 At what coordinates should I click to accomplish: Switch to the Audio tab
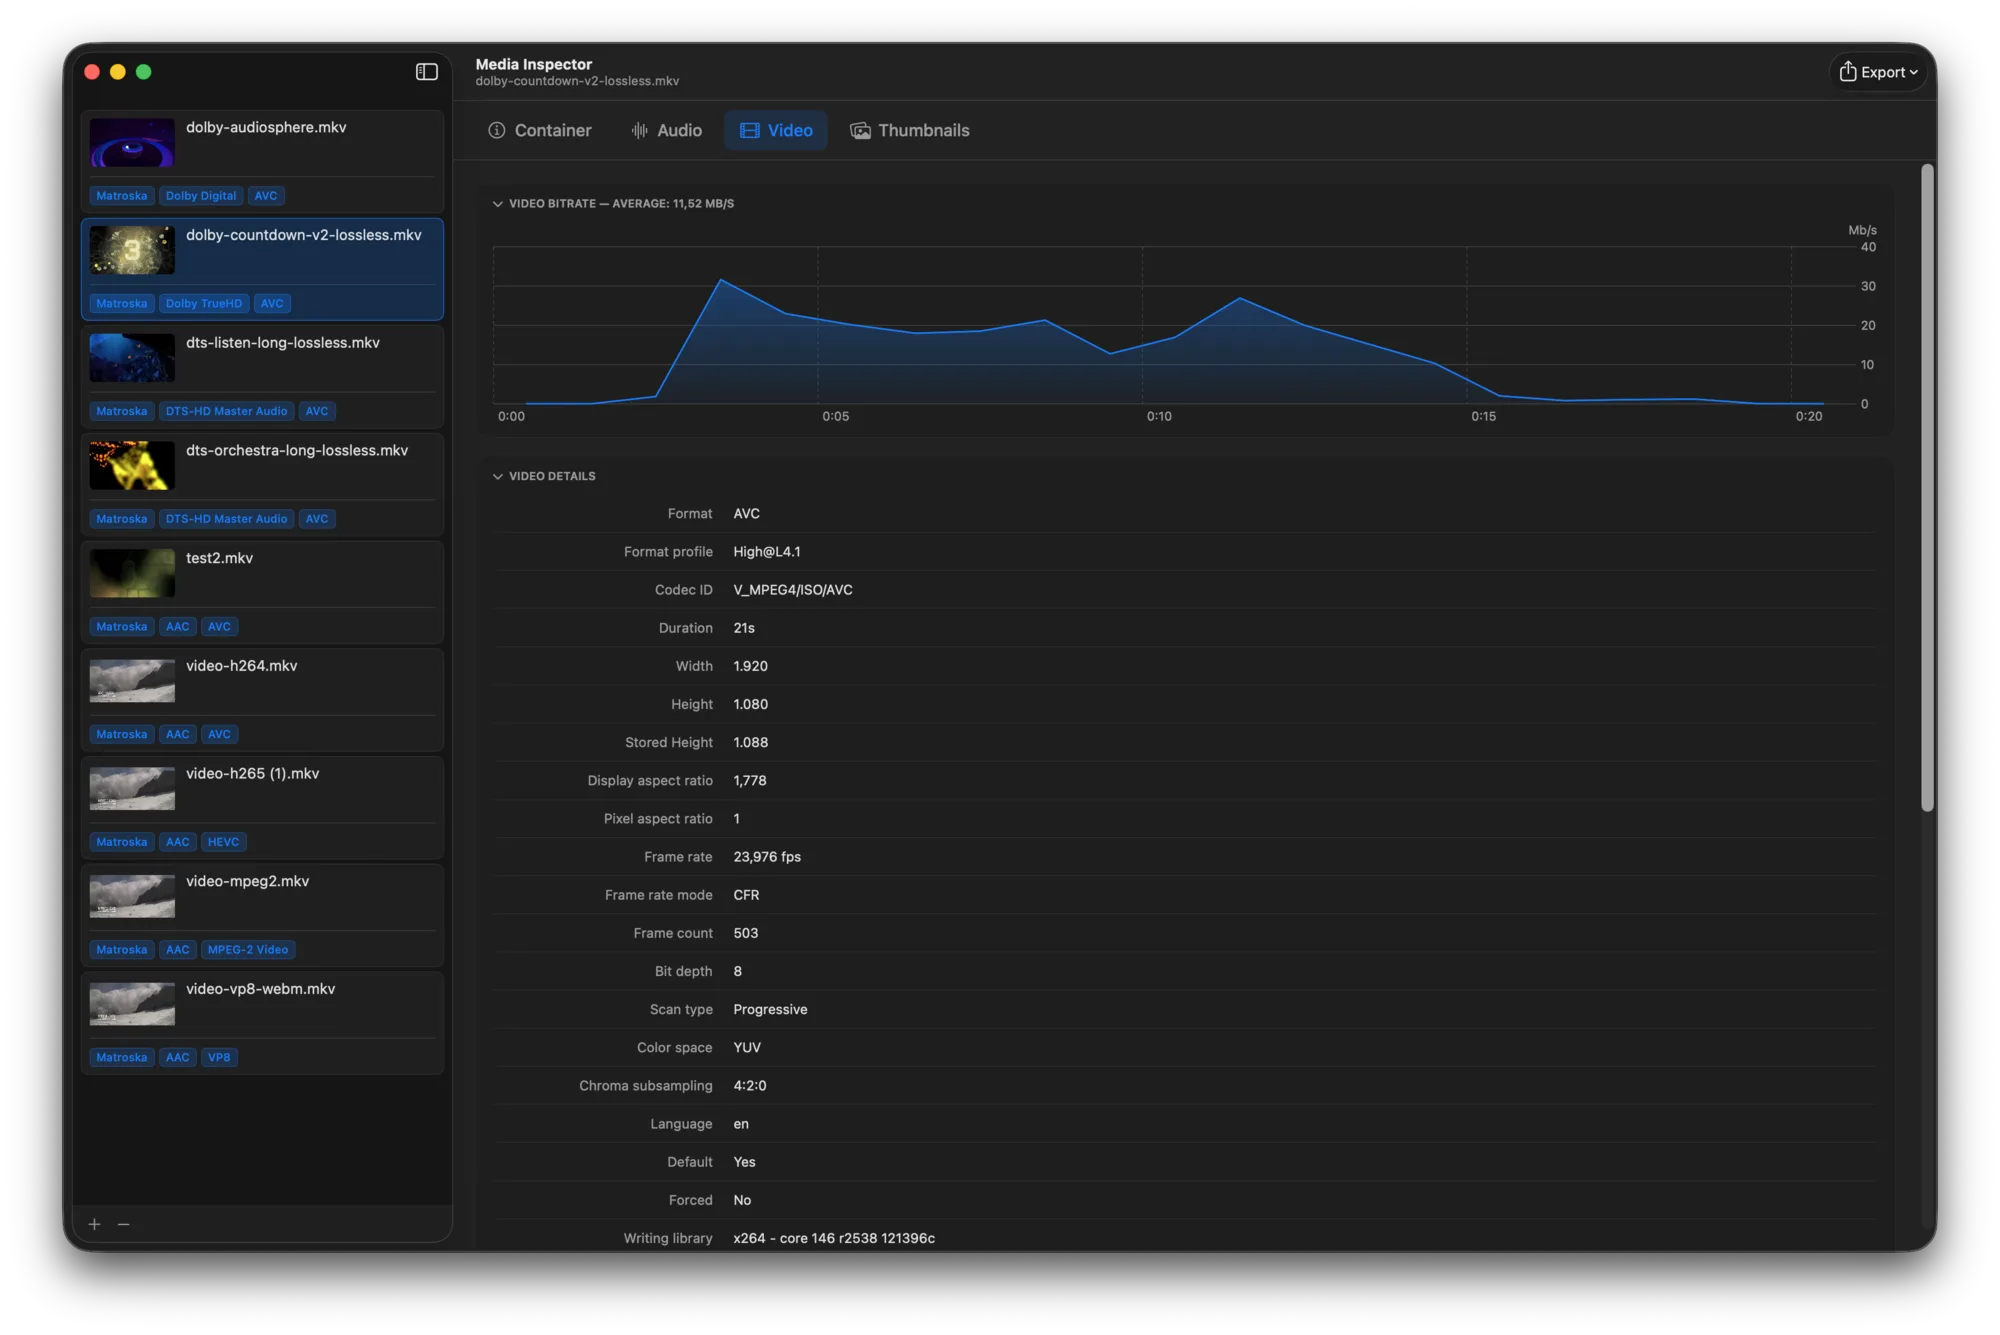point(667,131)
